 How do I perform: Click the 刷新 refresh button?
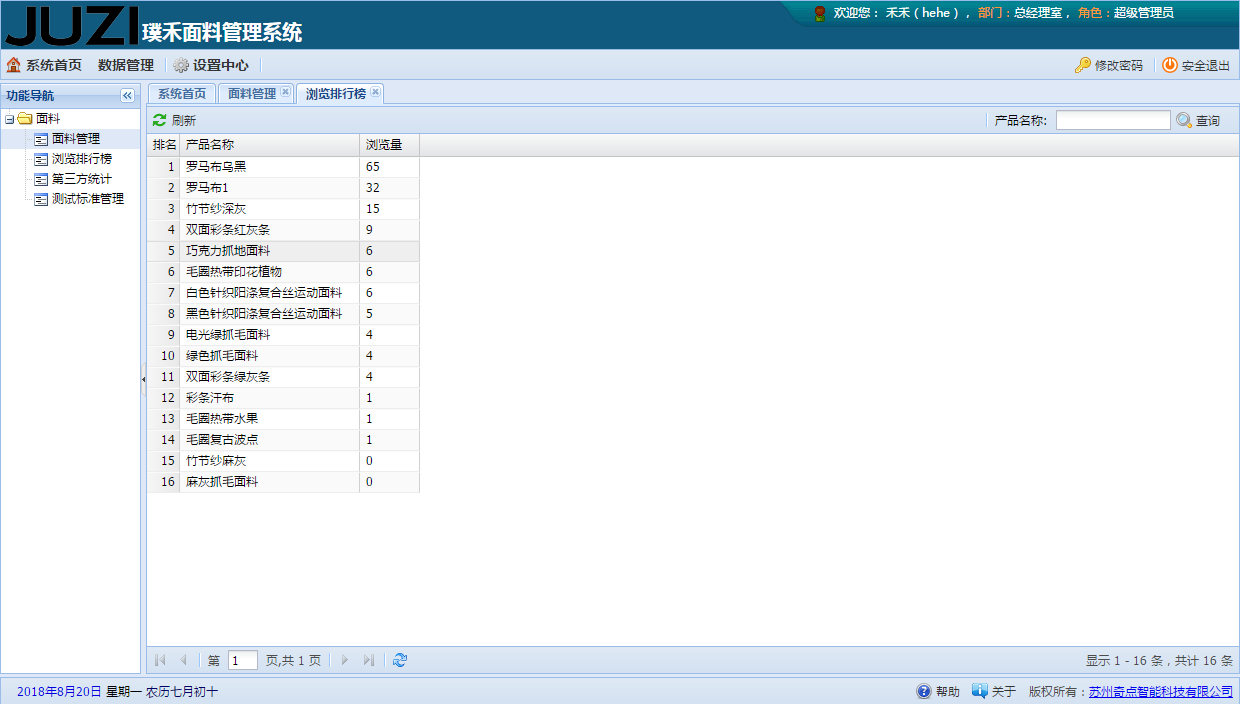tap(174, 120)
